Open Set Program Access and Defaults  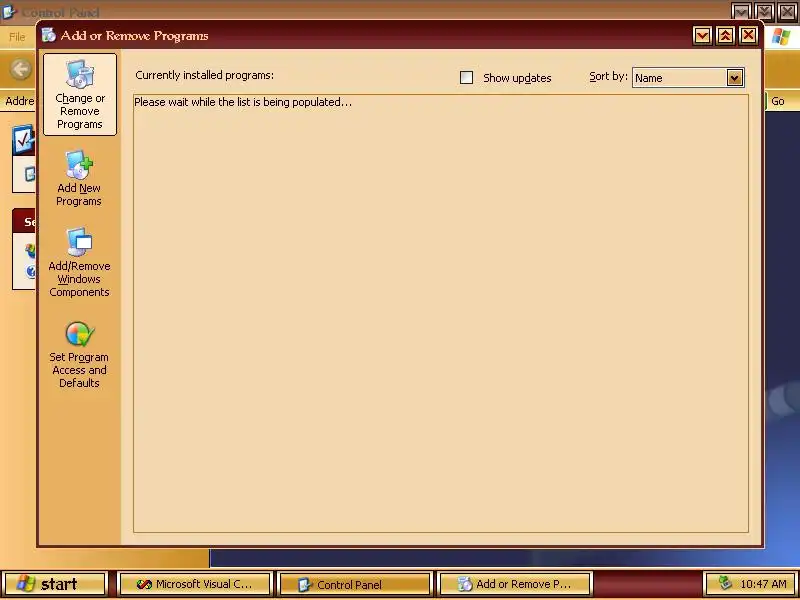79,355
